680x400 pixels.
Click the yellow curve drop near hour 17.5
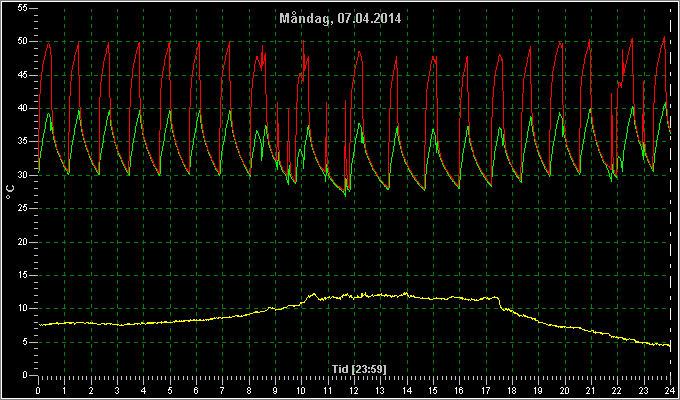pos(500,303)
